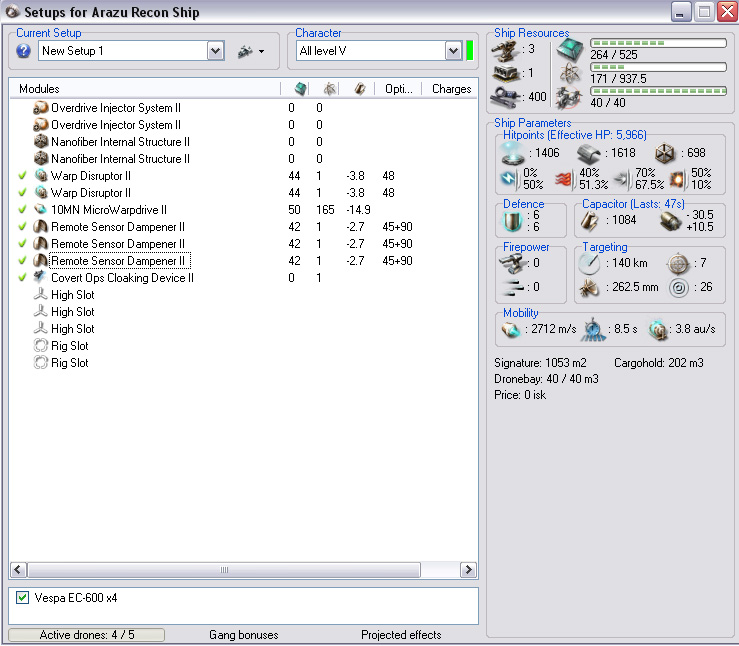Click the CPU column header icon
Screen dimensions: 739x646
(300, 88)
